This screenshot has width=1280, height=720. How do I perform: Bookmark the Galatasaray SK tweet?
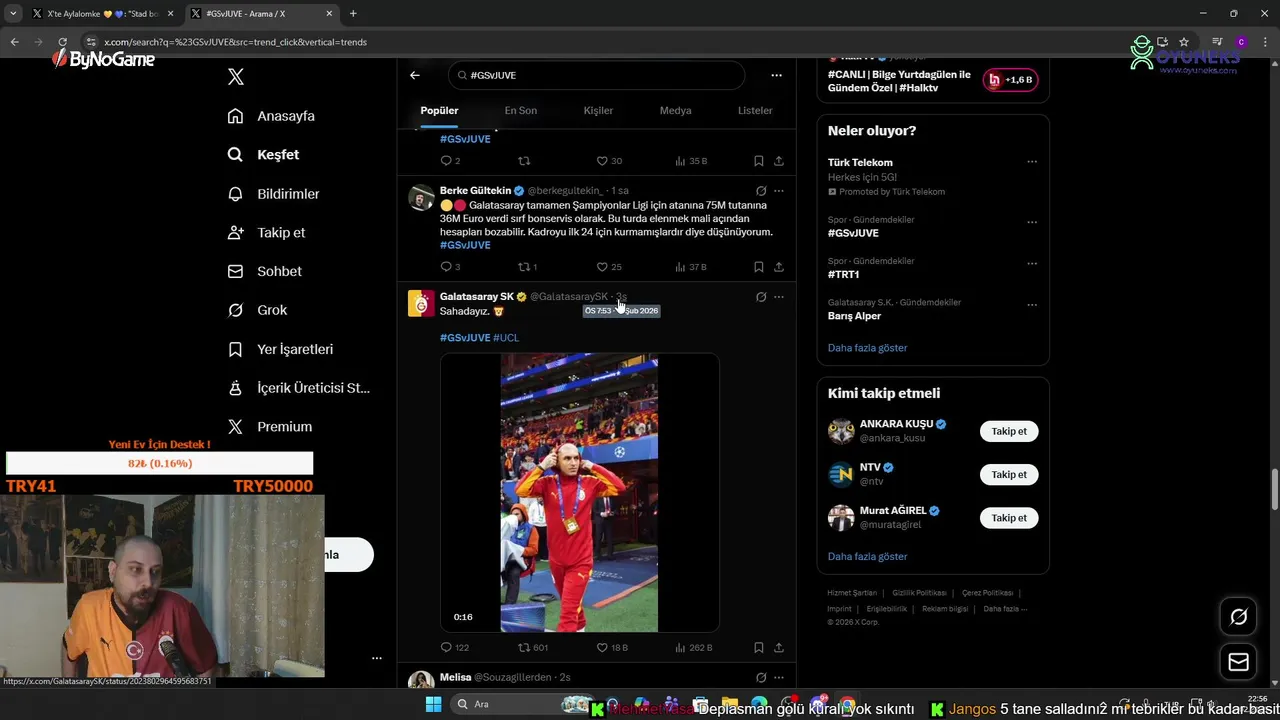(759, 648)
